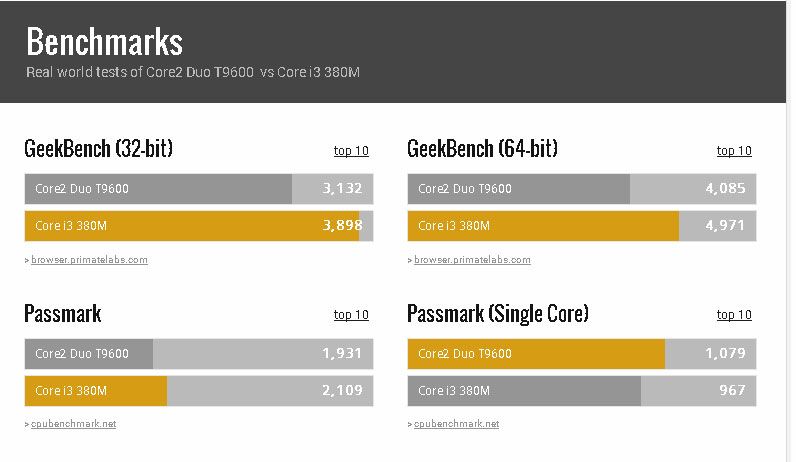
Task: Click the Passmark (Single Core) heading
Action: (498, 314)
